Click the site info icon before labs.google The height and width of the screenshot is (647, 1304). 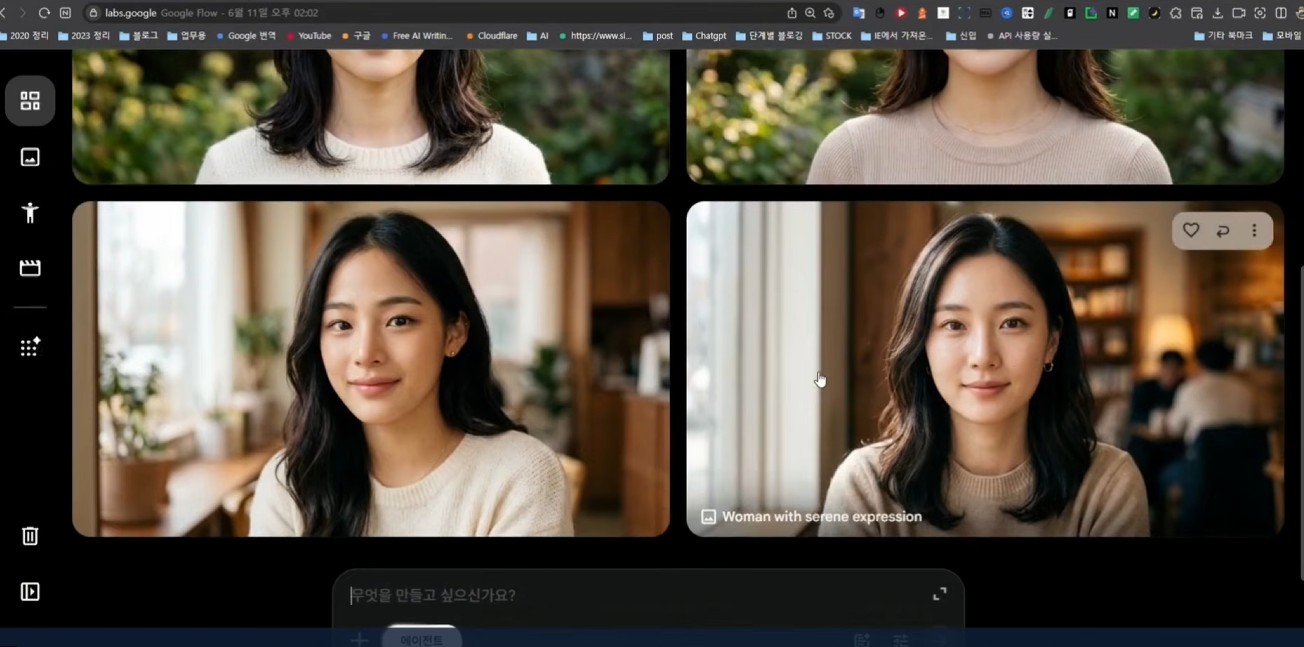pyautogui.click(x=93, y=13)
